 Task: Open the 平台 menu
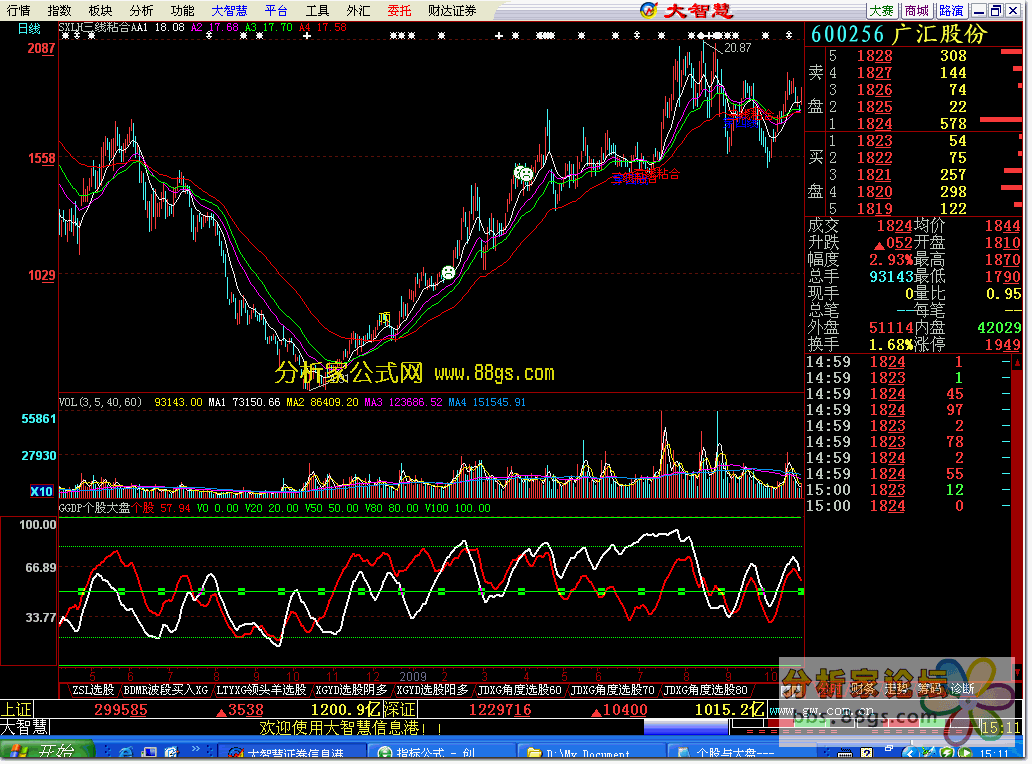tap(276, 11)
